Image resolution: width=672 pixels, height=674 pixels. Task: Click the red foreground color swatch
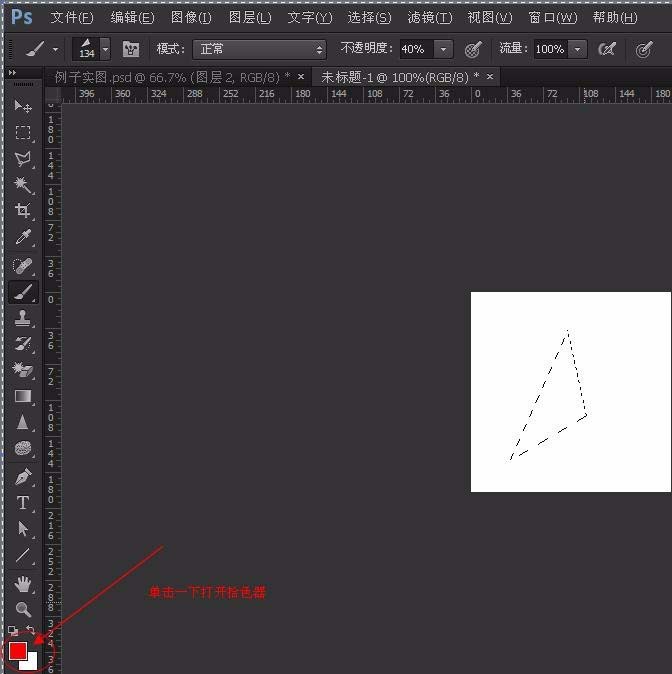(x=18, y=651)
